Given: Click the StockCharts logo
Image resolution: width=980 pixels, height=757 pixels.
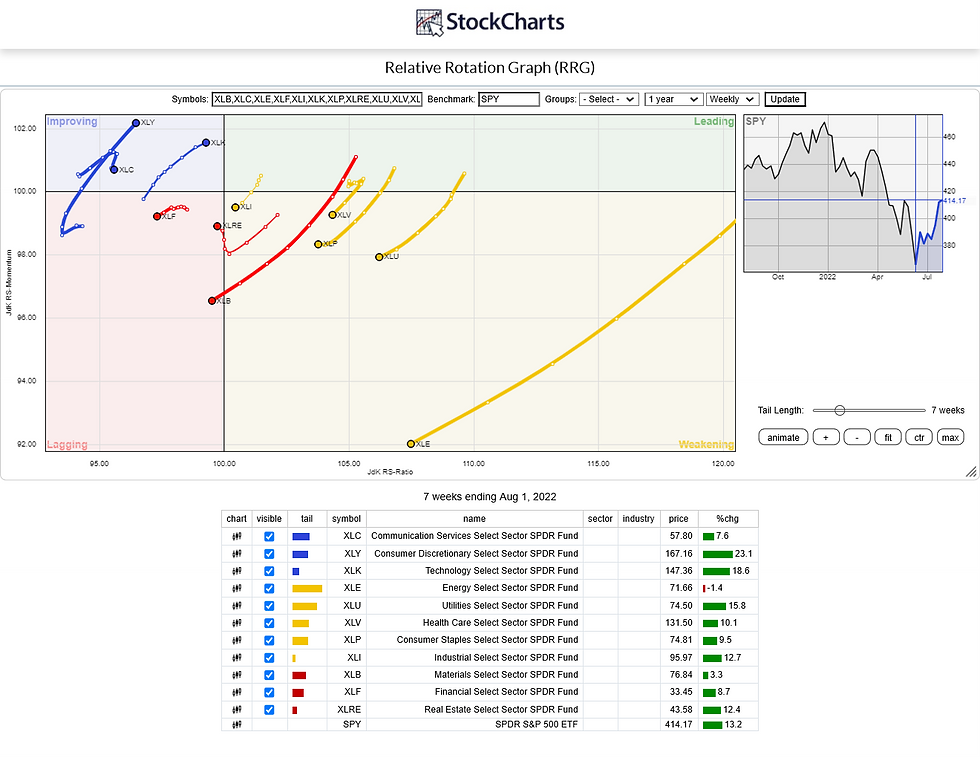Looking at the screenshot, I should click(490, 23).
